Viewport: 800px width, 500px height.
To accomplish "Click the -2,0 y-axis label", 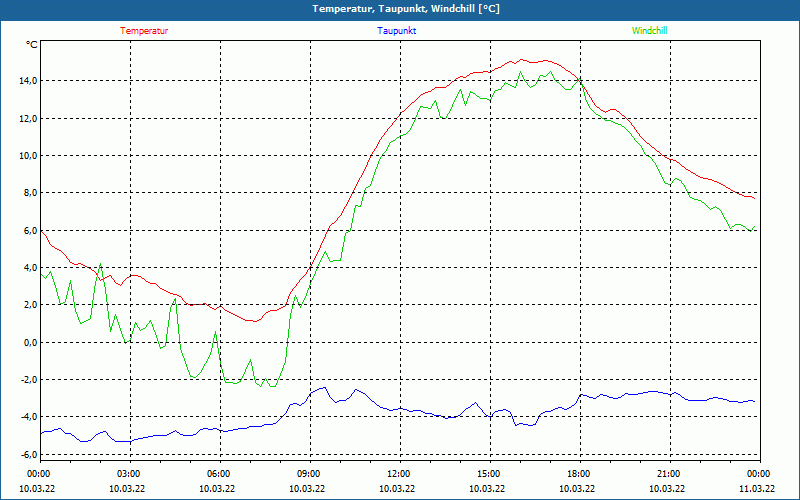I will 29,380.
